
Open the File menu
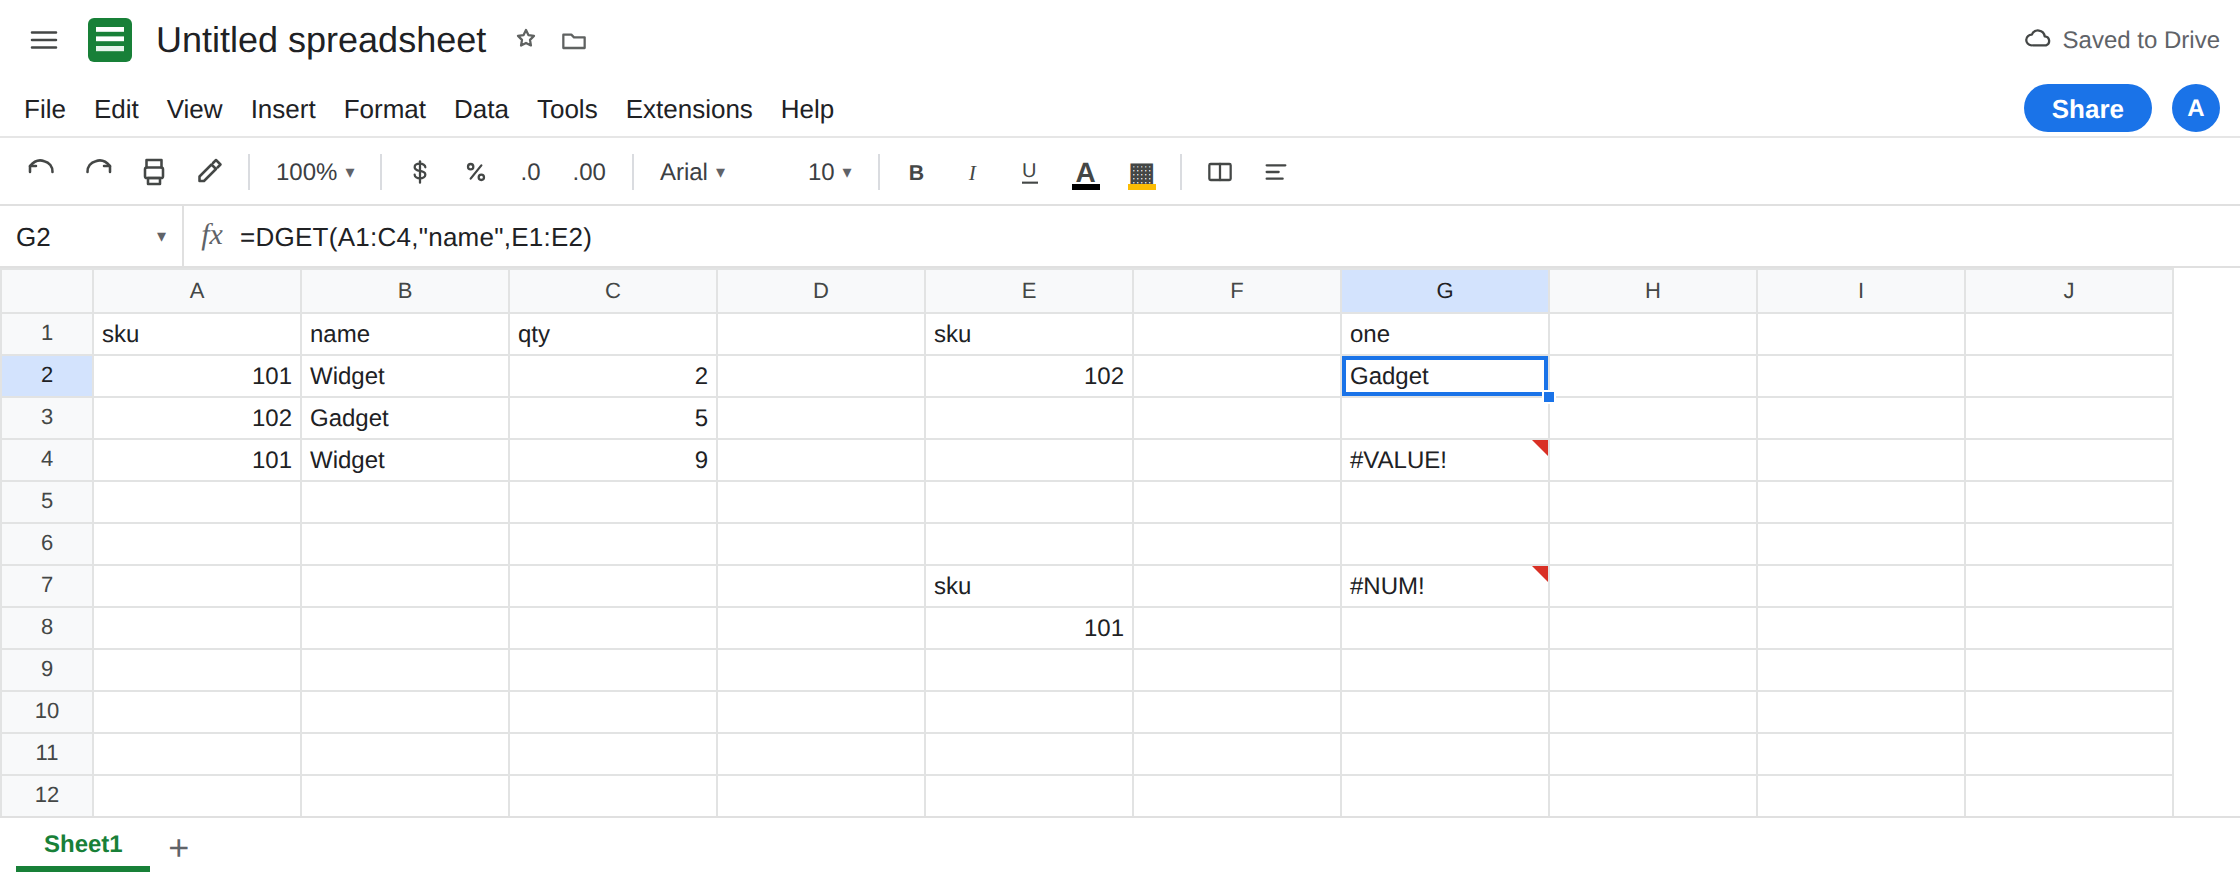coord(45,109)
